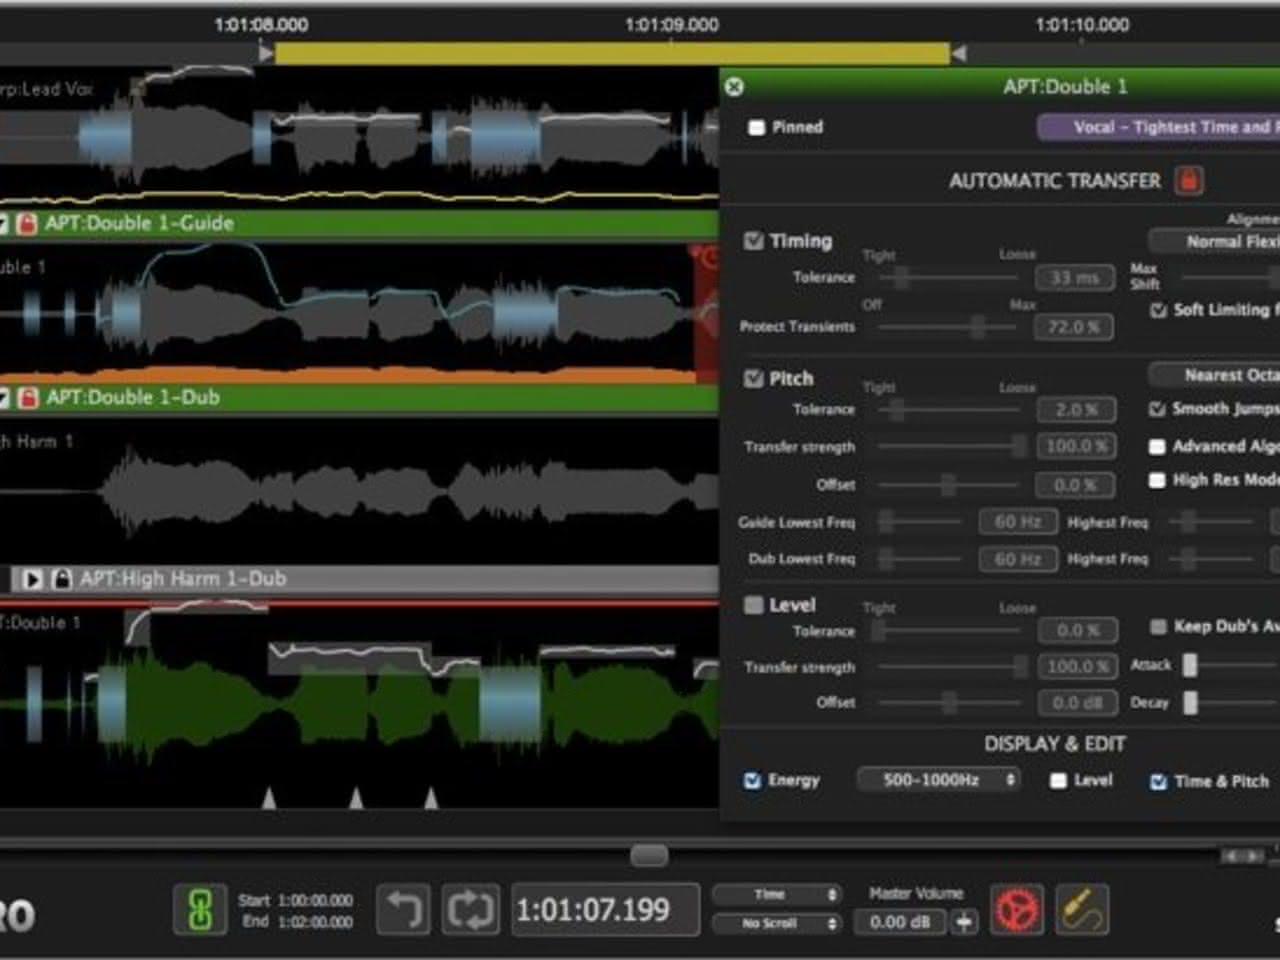The image size is (1280, 960).
Task: Click the green chain link icon
Action: pyautogui.click(x=200, y=909)
